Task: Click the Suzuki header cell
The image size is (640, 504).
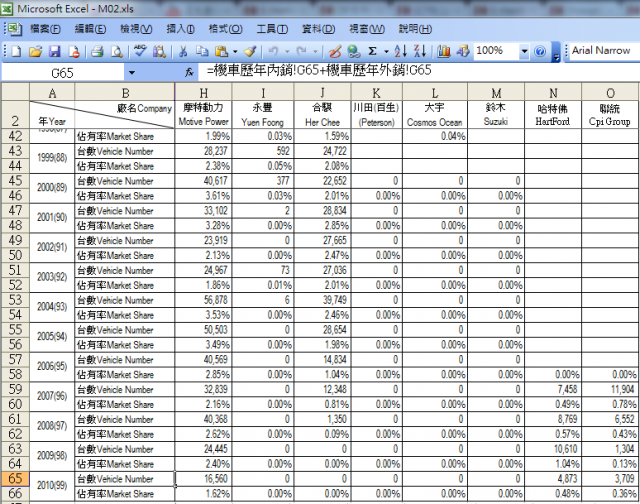Action: click(496, 115)
